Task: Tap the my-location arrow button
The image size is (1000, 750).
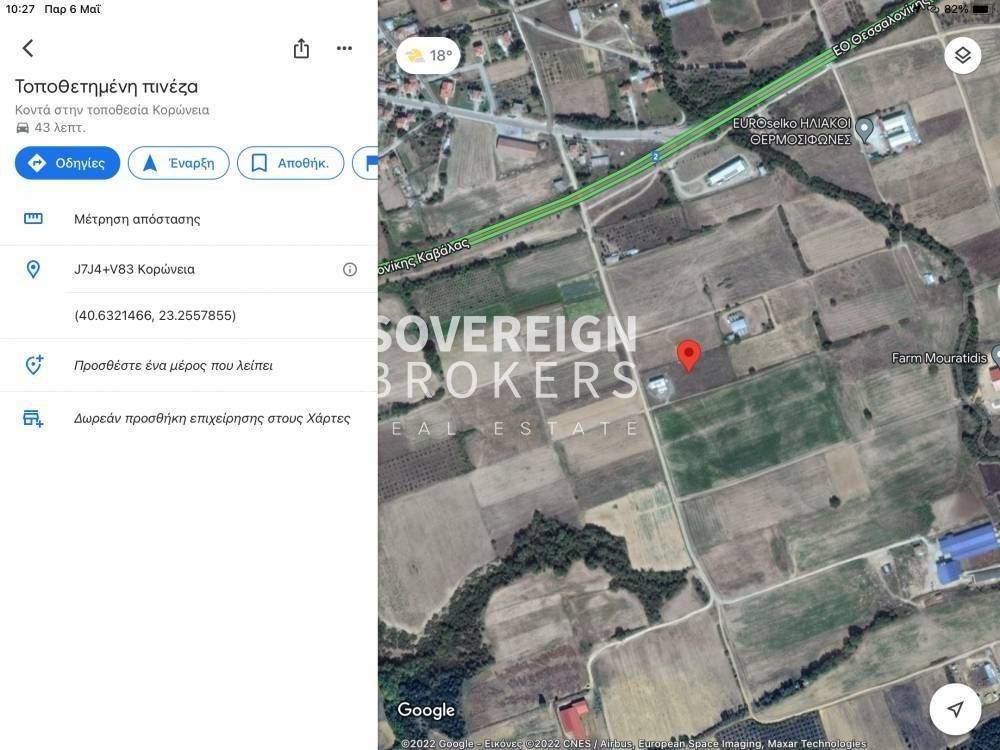Action: coord(955,709)
